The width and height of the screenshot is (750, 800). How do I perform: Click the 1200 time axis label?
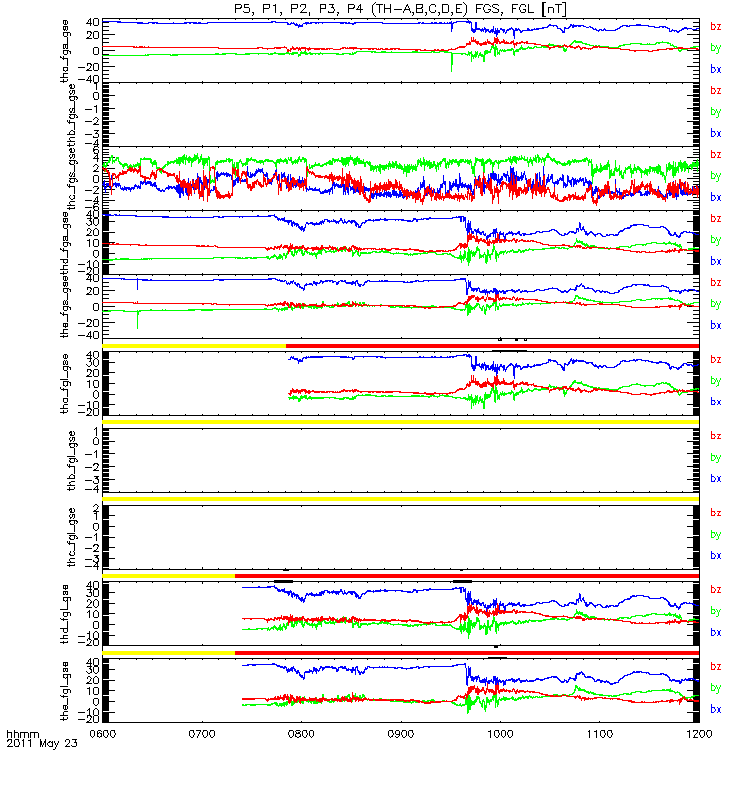699,734
